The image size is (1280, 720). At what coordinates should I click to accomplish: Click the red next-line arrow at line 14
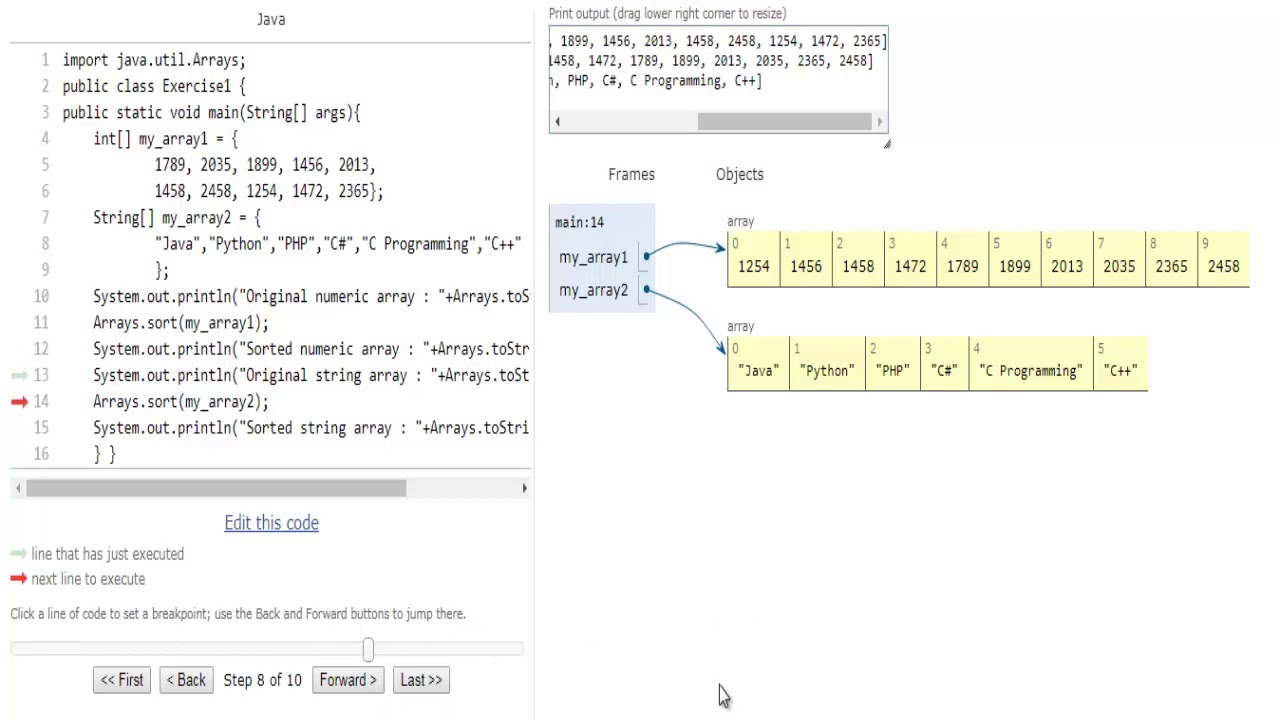click(19, 402)
